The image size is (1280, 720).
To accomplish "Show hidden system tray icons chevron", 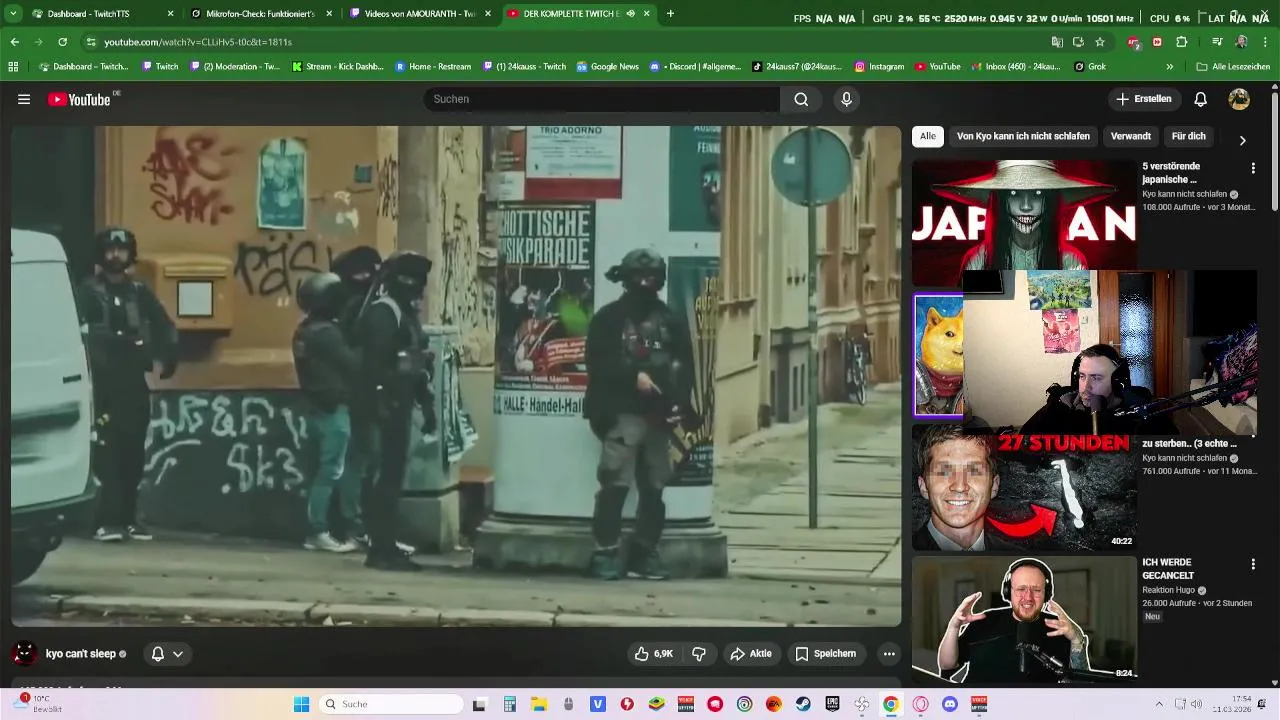I will pos(1159,704).
